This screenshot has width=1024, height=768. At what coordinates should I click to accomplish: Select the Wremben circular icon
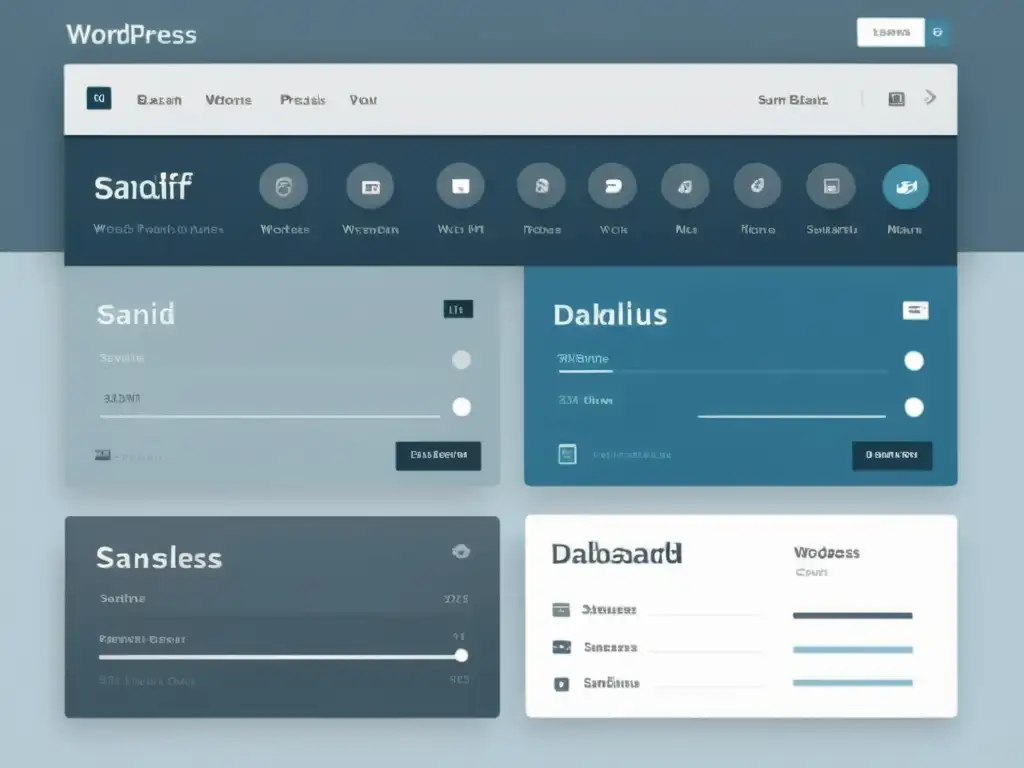tap(370, 186)
